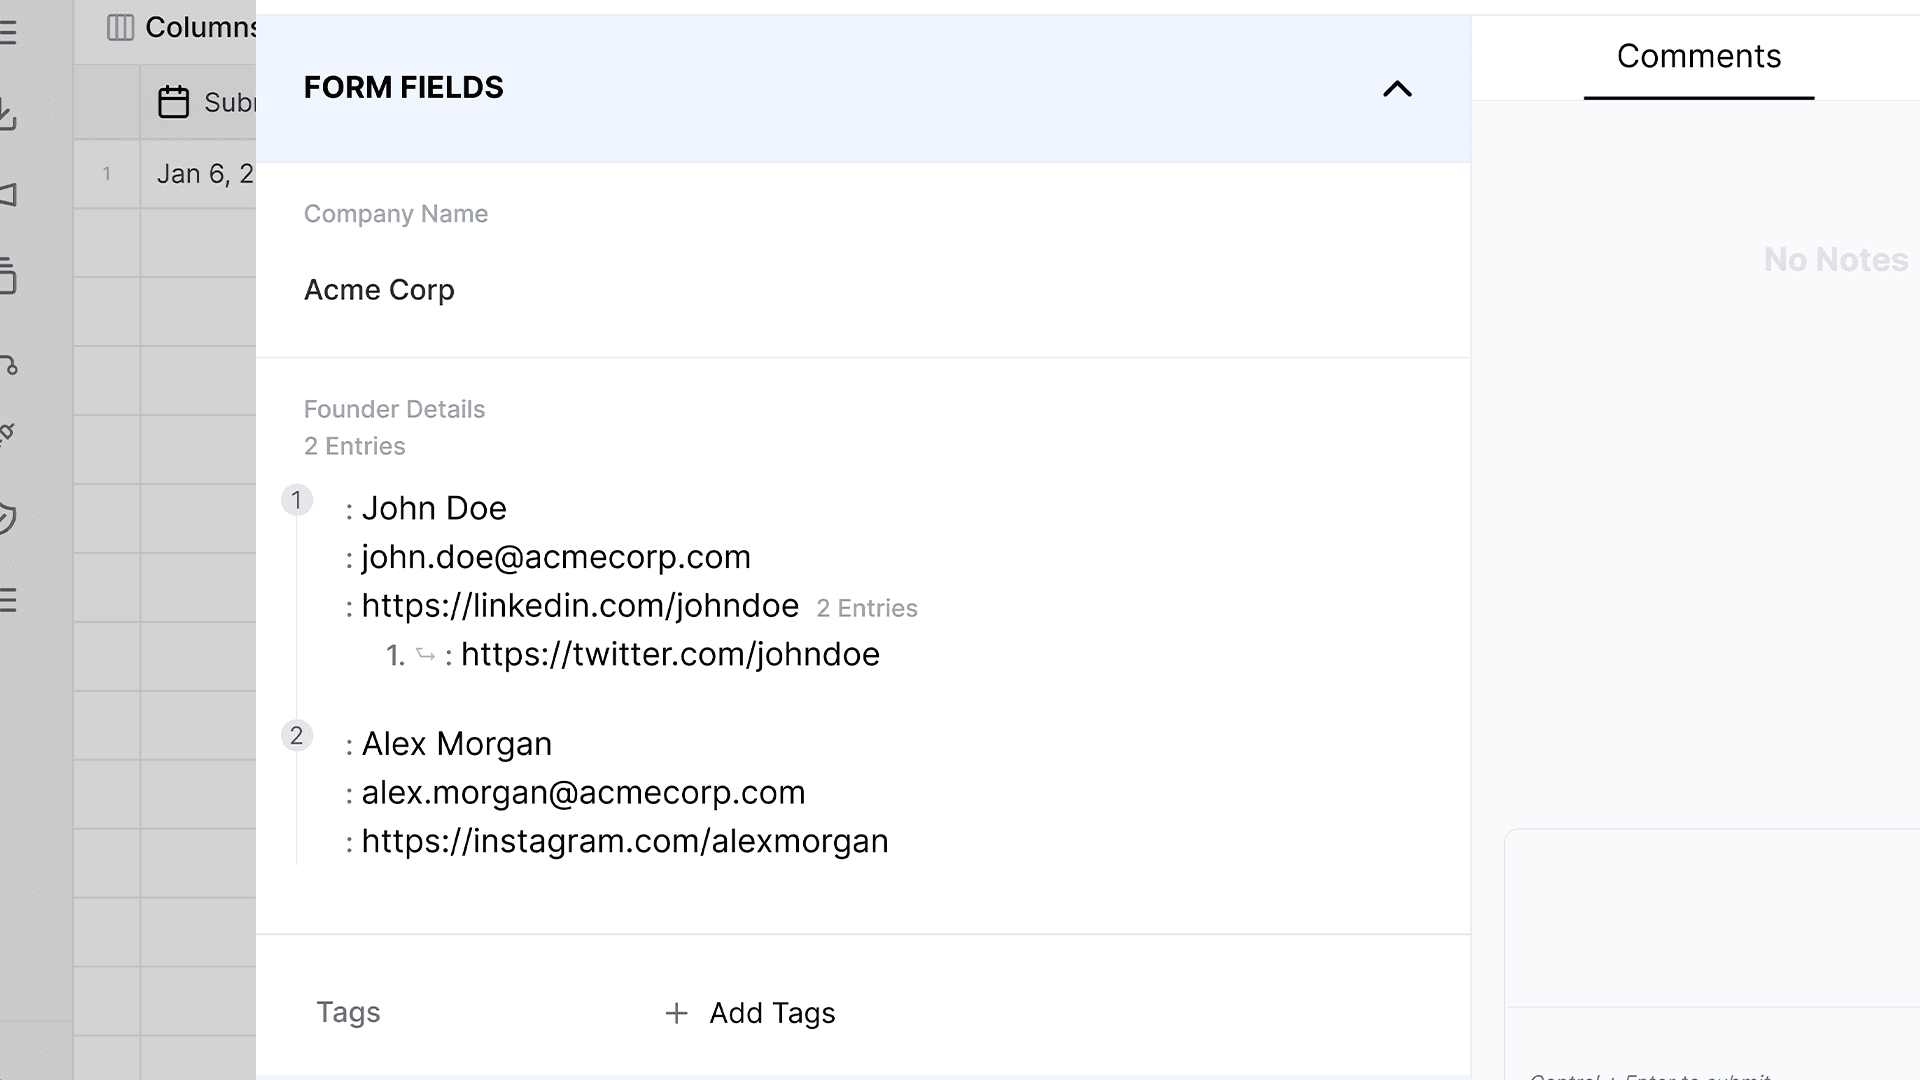Click the comment text input box

(1712, 918)
